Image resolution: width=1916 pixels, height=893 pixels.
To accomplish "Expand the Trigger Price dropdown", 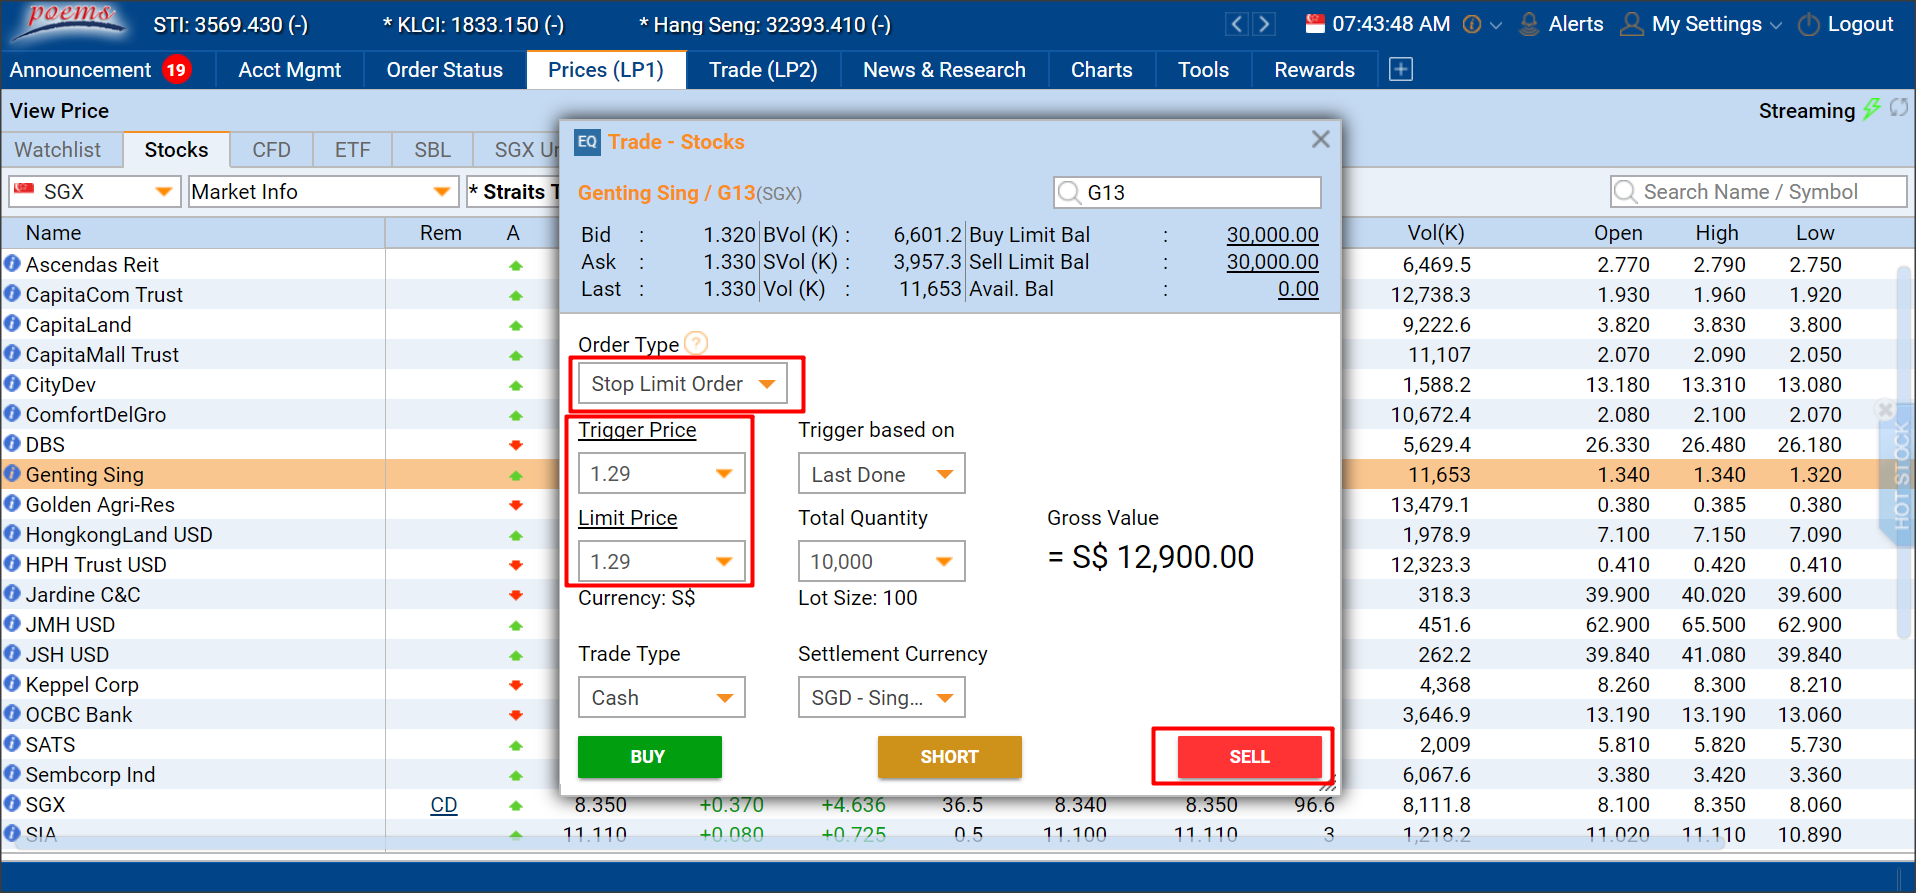I will click(x=724, y=474).
